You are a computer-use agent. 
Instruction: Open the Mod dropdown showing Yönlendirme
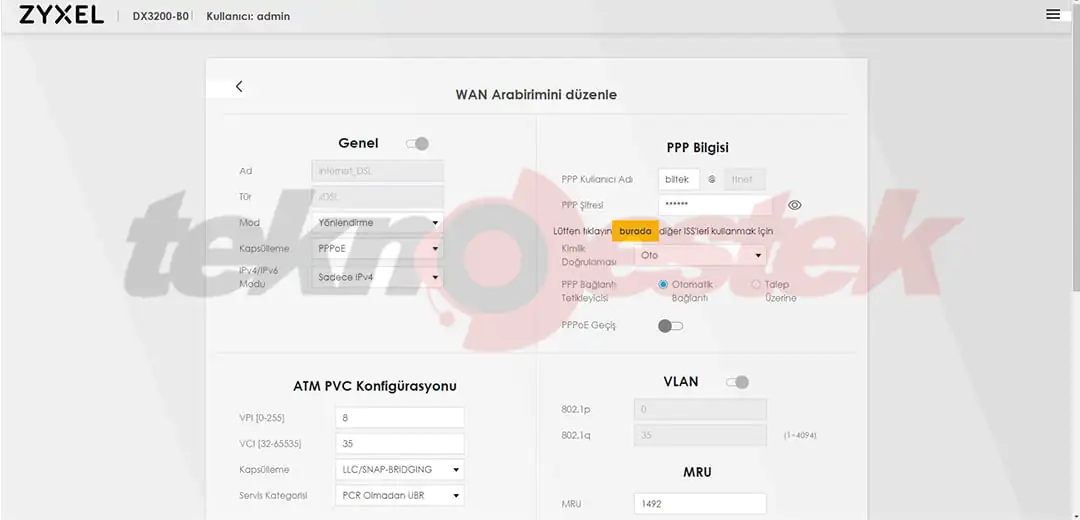[x=377, y=223]
